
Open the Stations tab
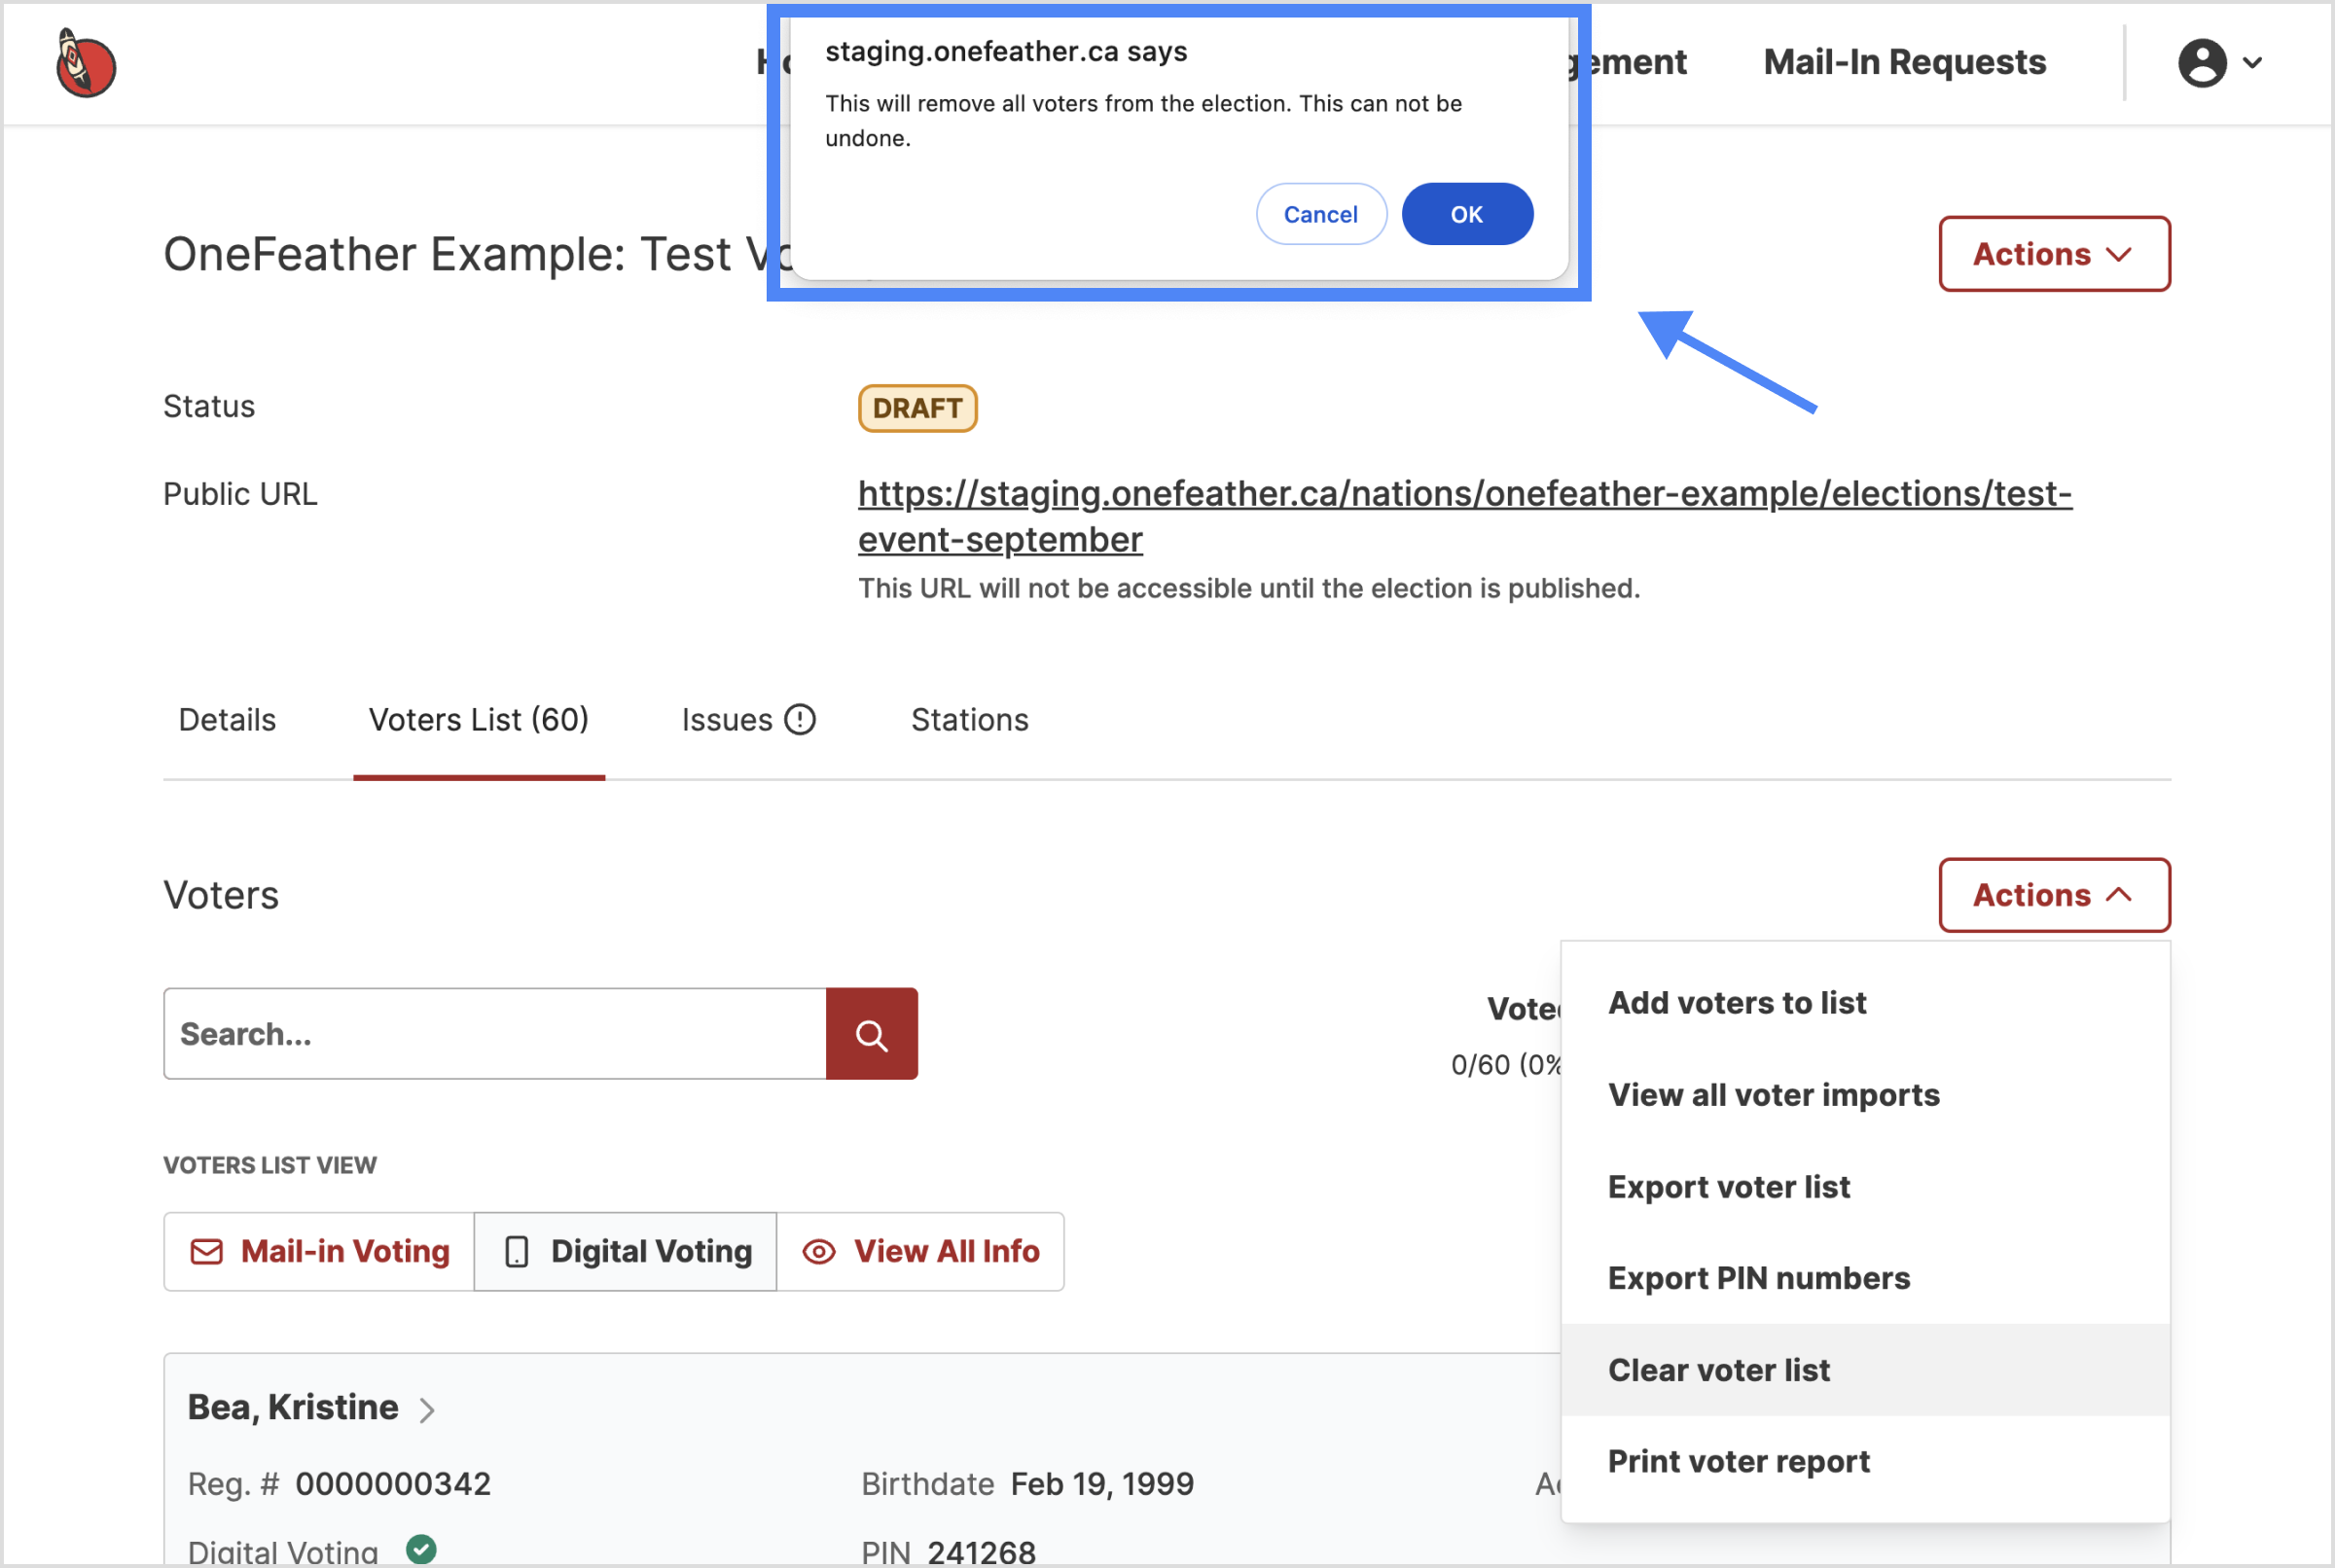coord(970,720)
